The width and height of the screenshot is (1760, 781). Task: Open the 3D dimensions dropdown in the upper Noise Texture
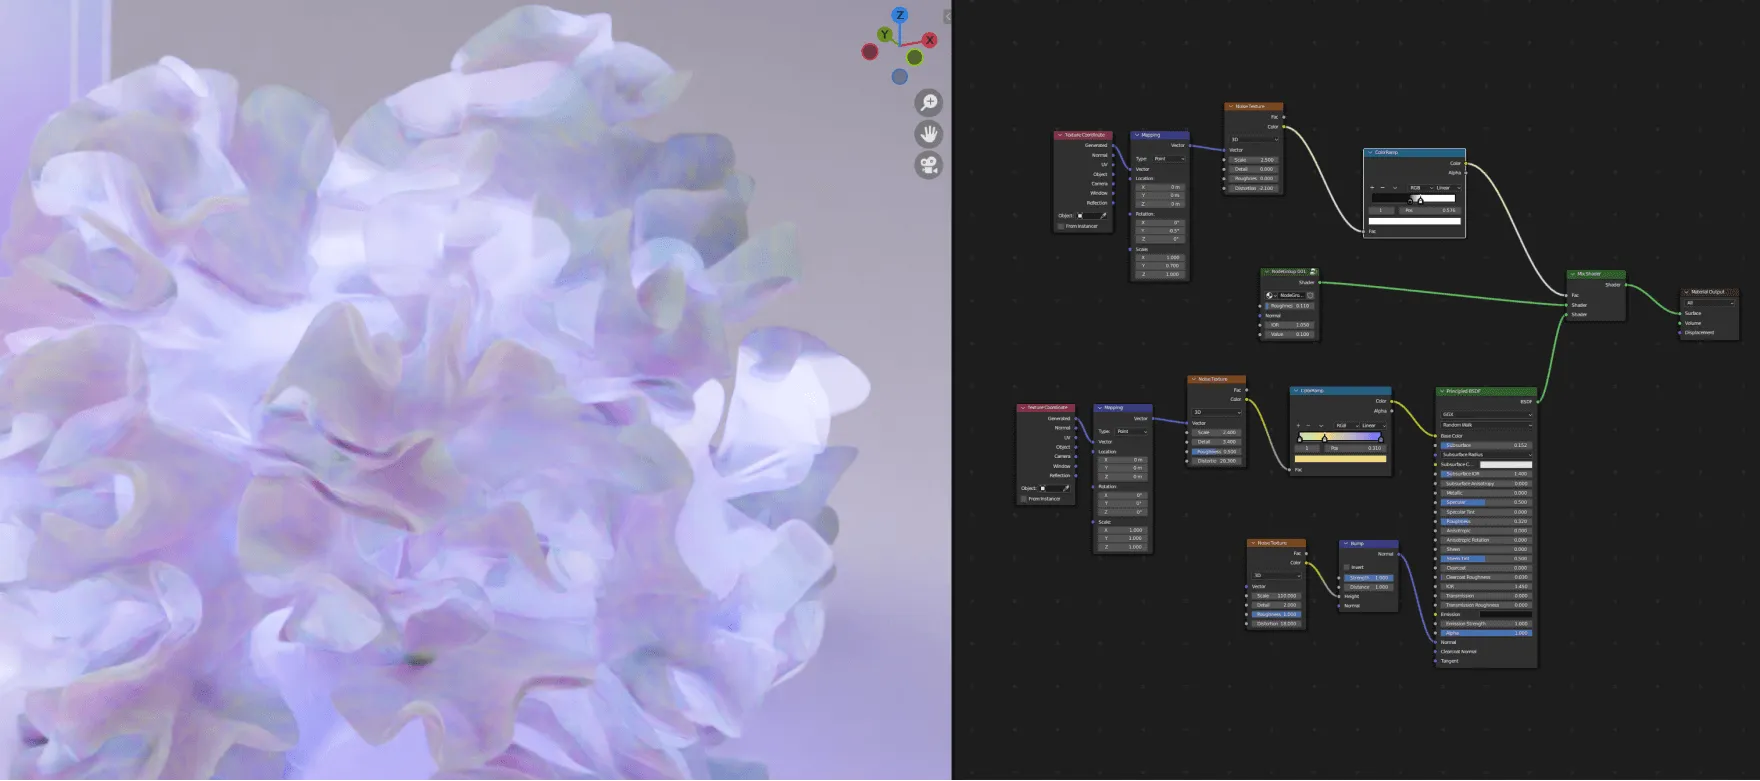click(x=1254, y=139)
